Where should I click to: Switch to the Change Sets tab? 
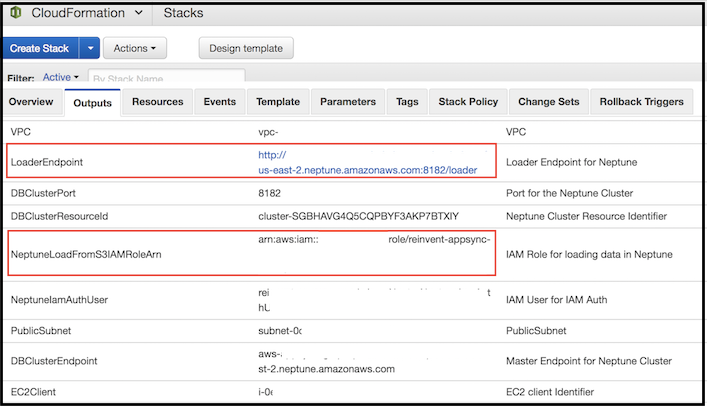[x=549, y=102]
